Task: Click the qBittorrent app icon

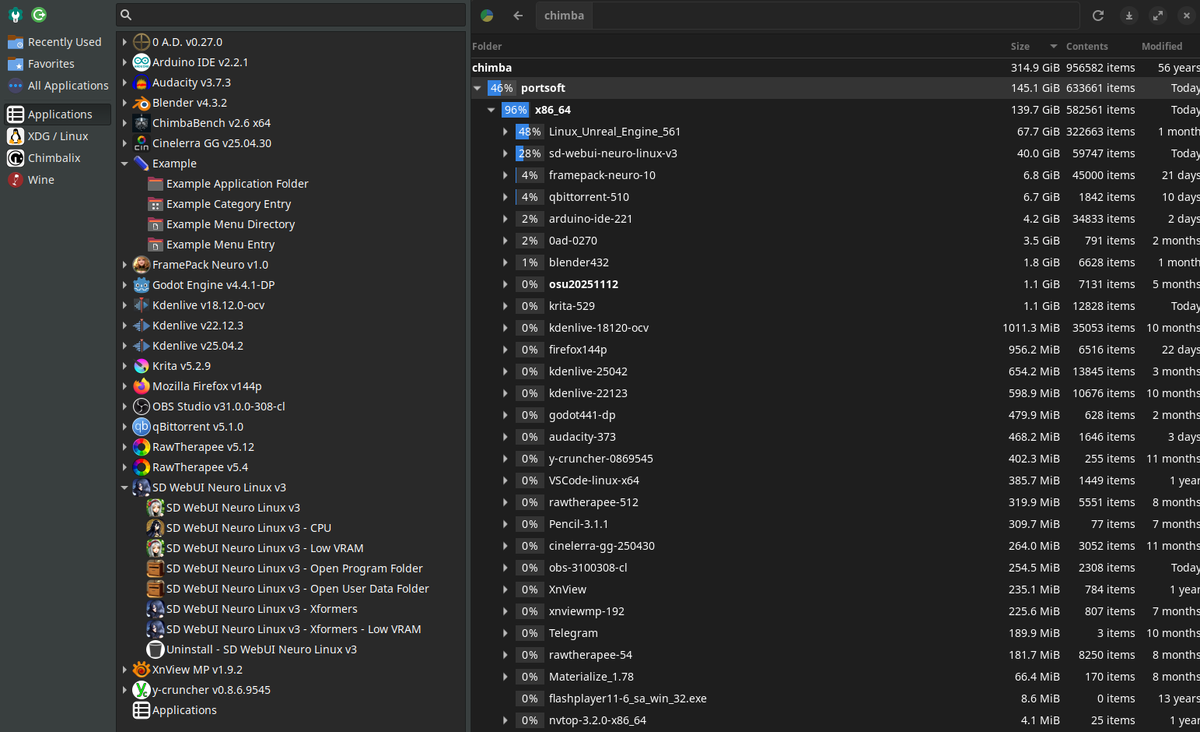Action: pyautogui.click(x=142, y=427)
